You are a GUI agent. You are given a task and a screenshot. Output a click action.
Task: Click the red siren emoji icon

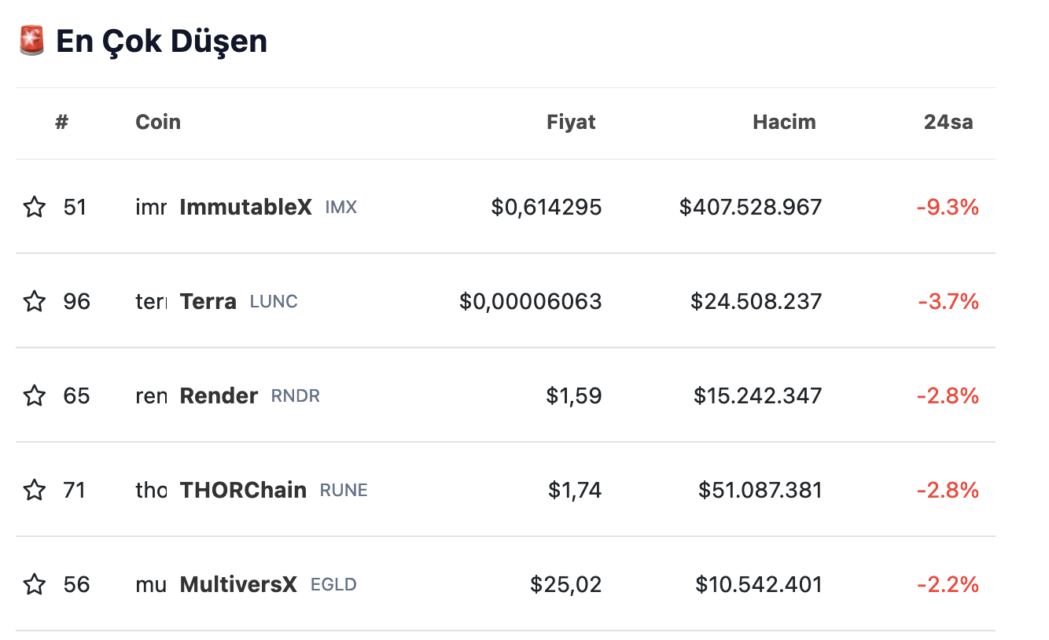(31, 40)
